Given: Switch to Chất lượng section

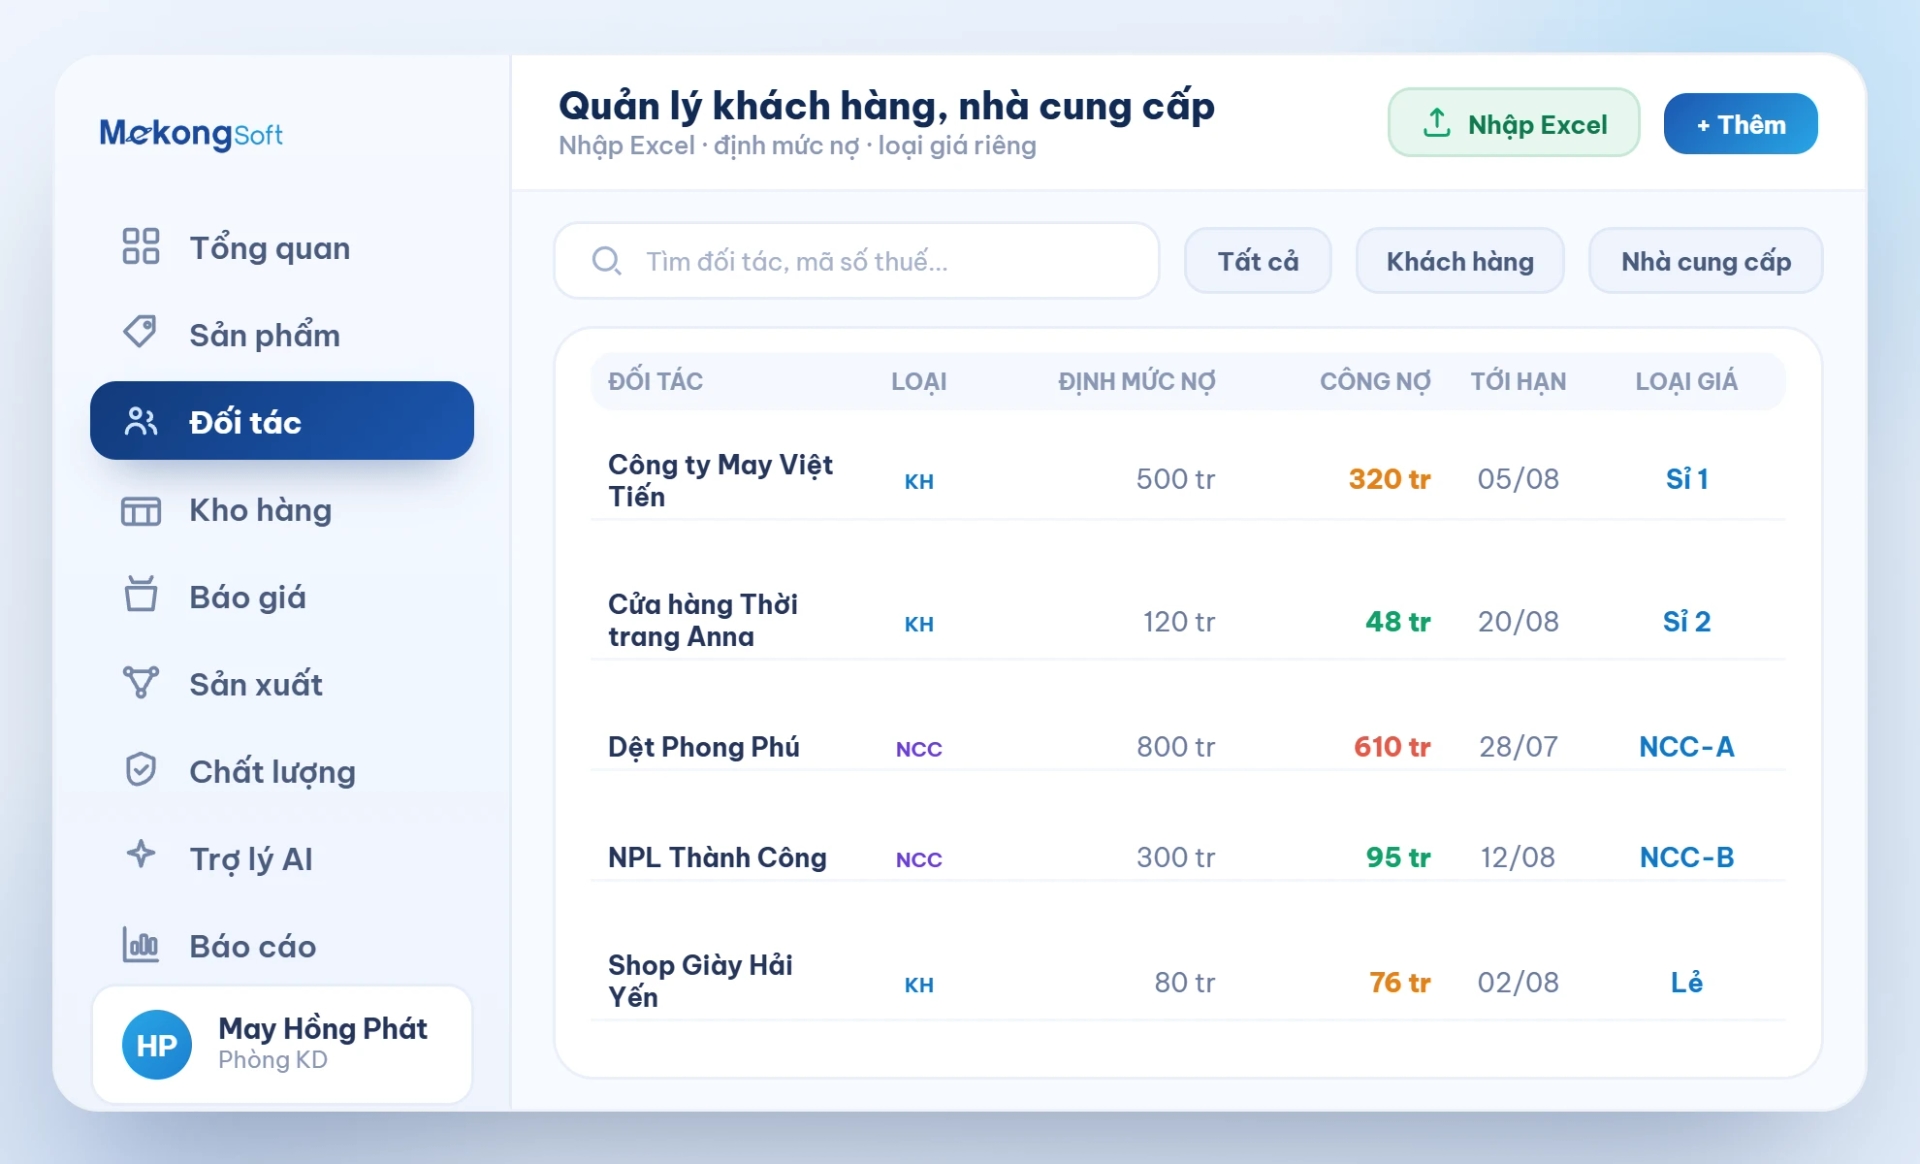Looking at the screenshot, I should pos(282,771).
